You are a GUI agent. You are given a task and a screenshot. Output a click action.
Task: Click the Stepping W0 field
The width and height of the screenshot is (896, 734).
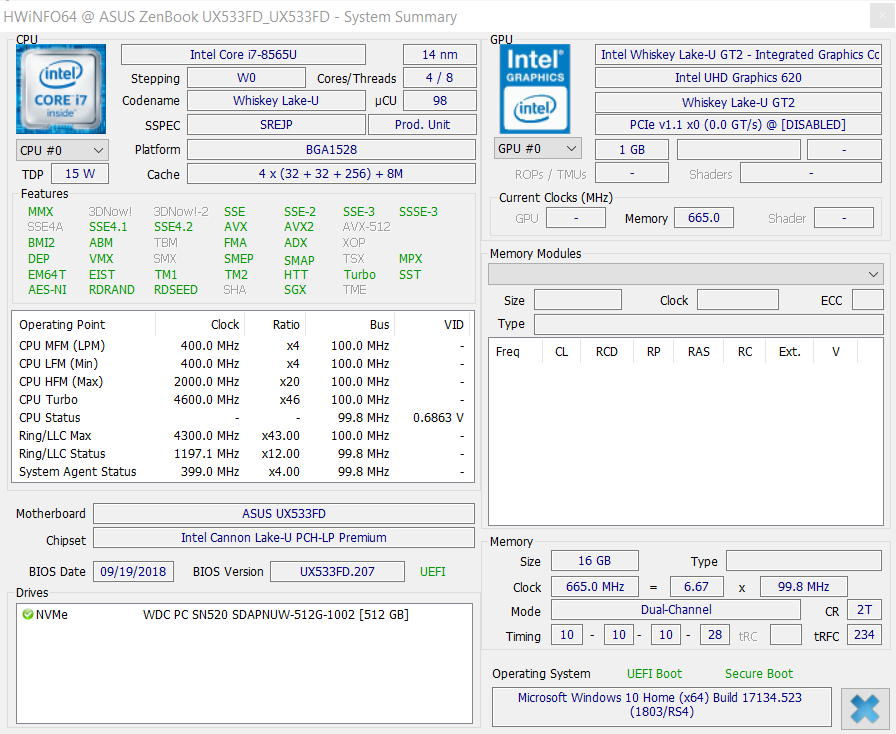tap(246, 78)
